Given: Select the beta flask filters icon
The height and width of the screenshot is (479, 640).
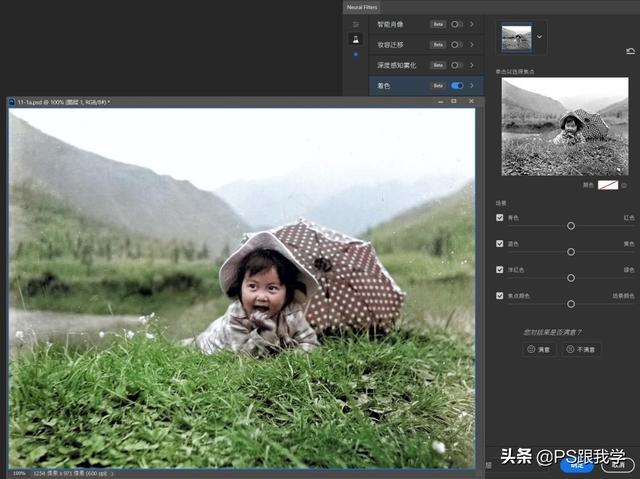Looking at the screenshot, I should [x=355, y=39].
